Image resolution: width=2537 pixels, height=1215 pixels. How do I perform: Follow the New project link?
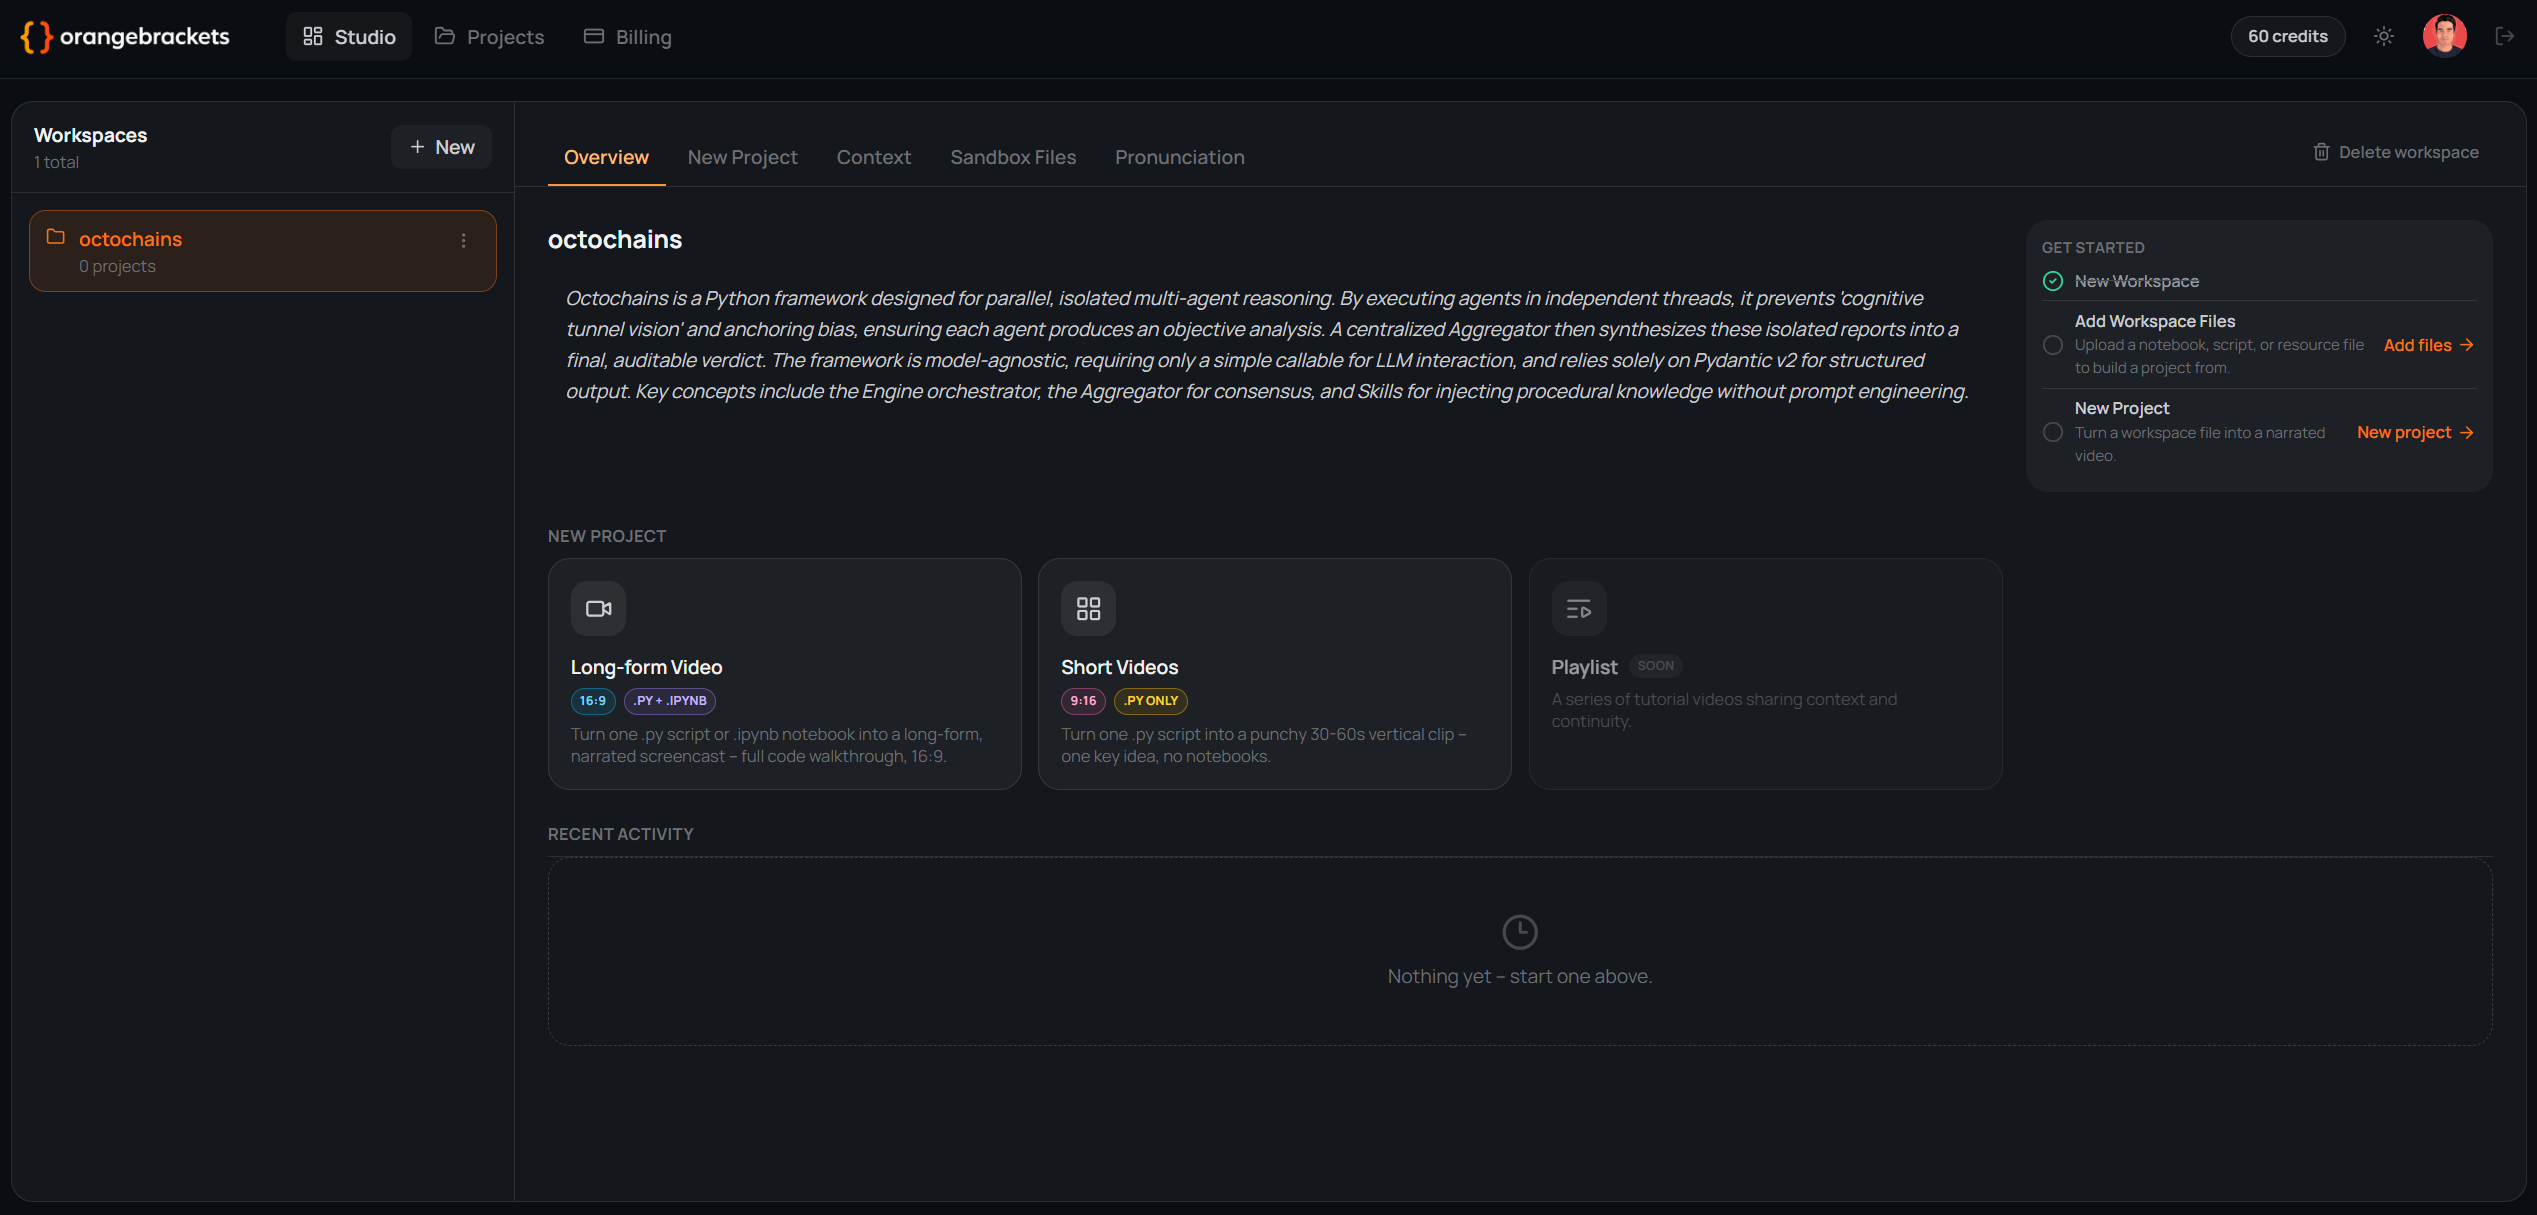pos(2415,432)
